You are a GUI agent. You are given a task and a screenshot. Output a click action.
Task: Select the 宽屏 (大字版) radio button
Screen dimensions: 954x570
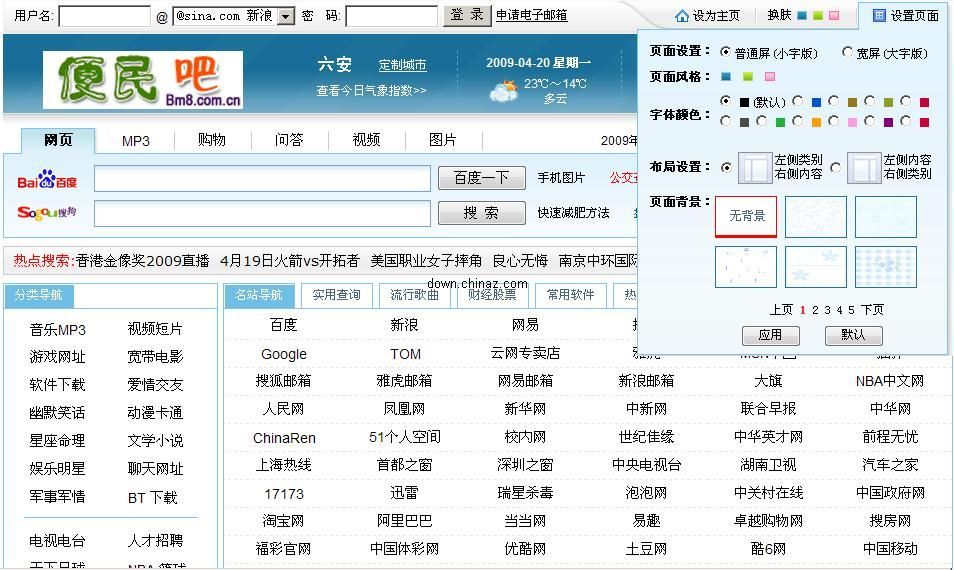[847, 52]
